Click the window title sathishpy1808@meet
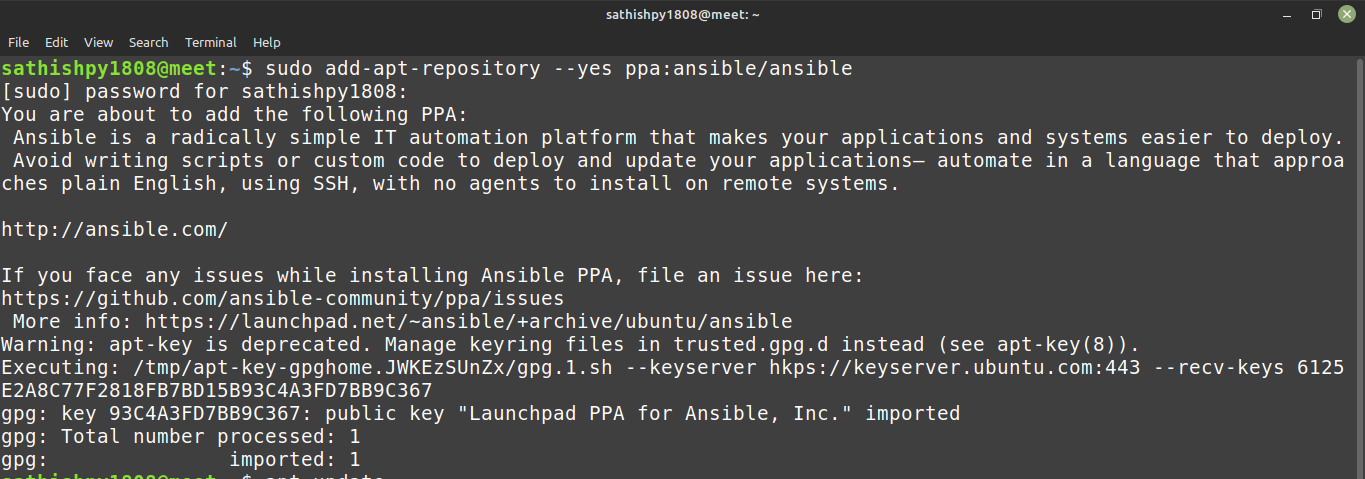 (682, 14)
